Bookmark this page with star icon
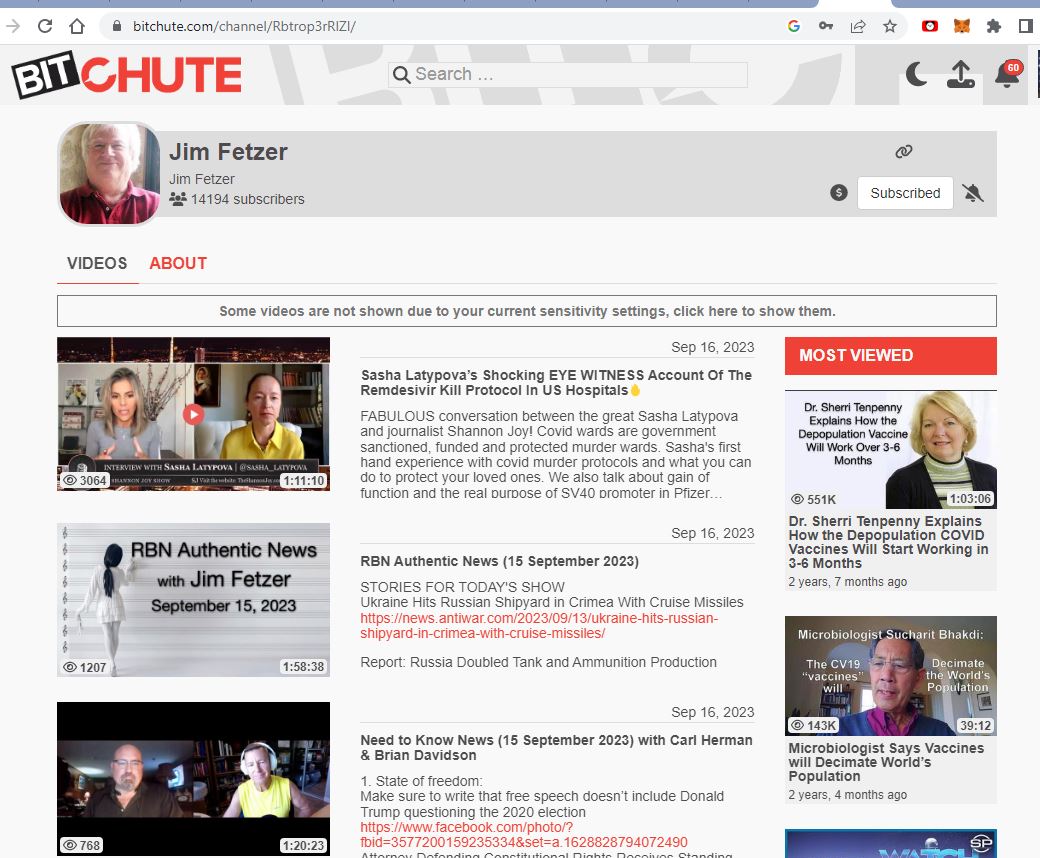The height and width of the screenshot is (858, 1040). click(890, 27)
